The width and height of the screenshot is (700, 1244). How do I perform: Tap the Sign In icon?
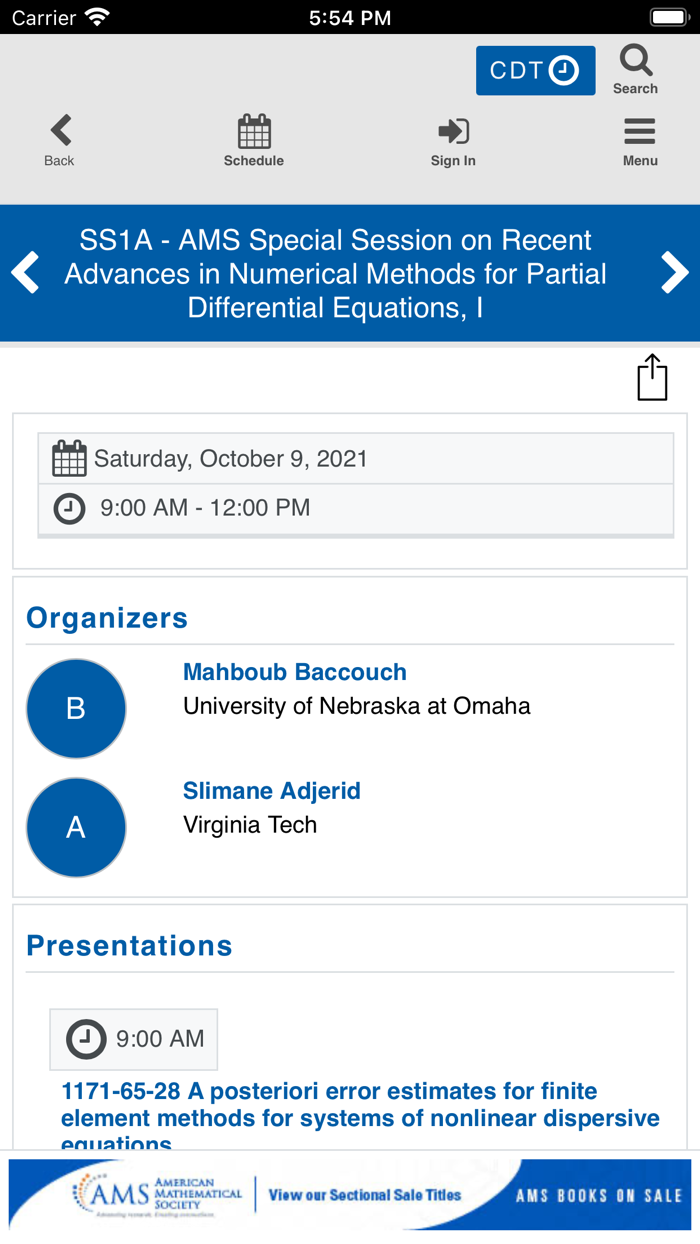tap(453, 131)
